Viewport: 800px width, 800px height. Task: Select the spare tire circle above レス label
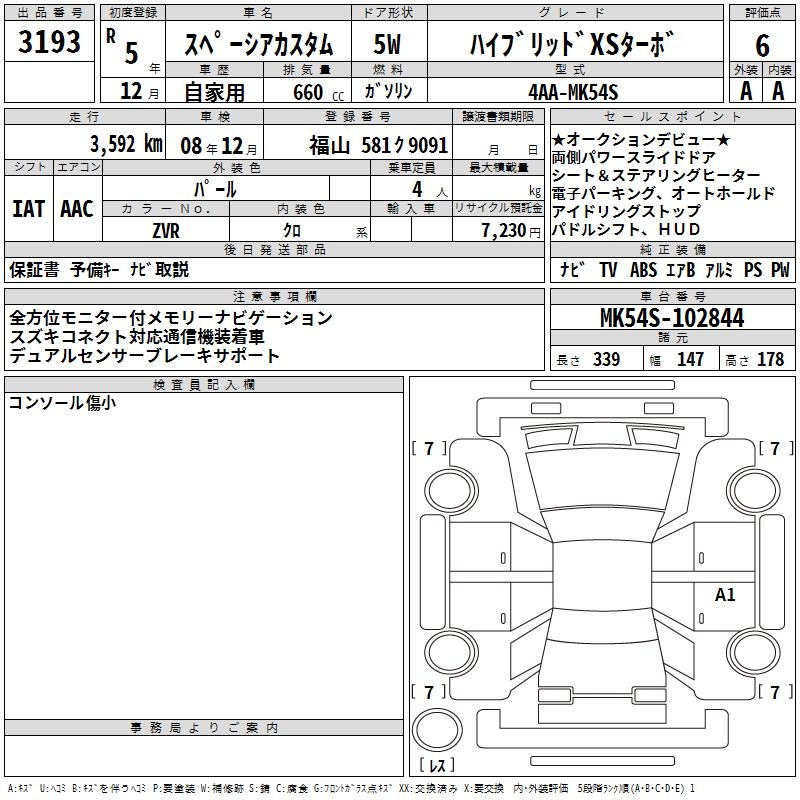click(436, 728)
